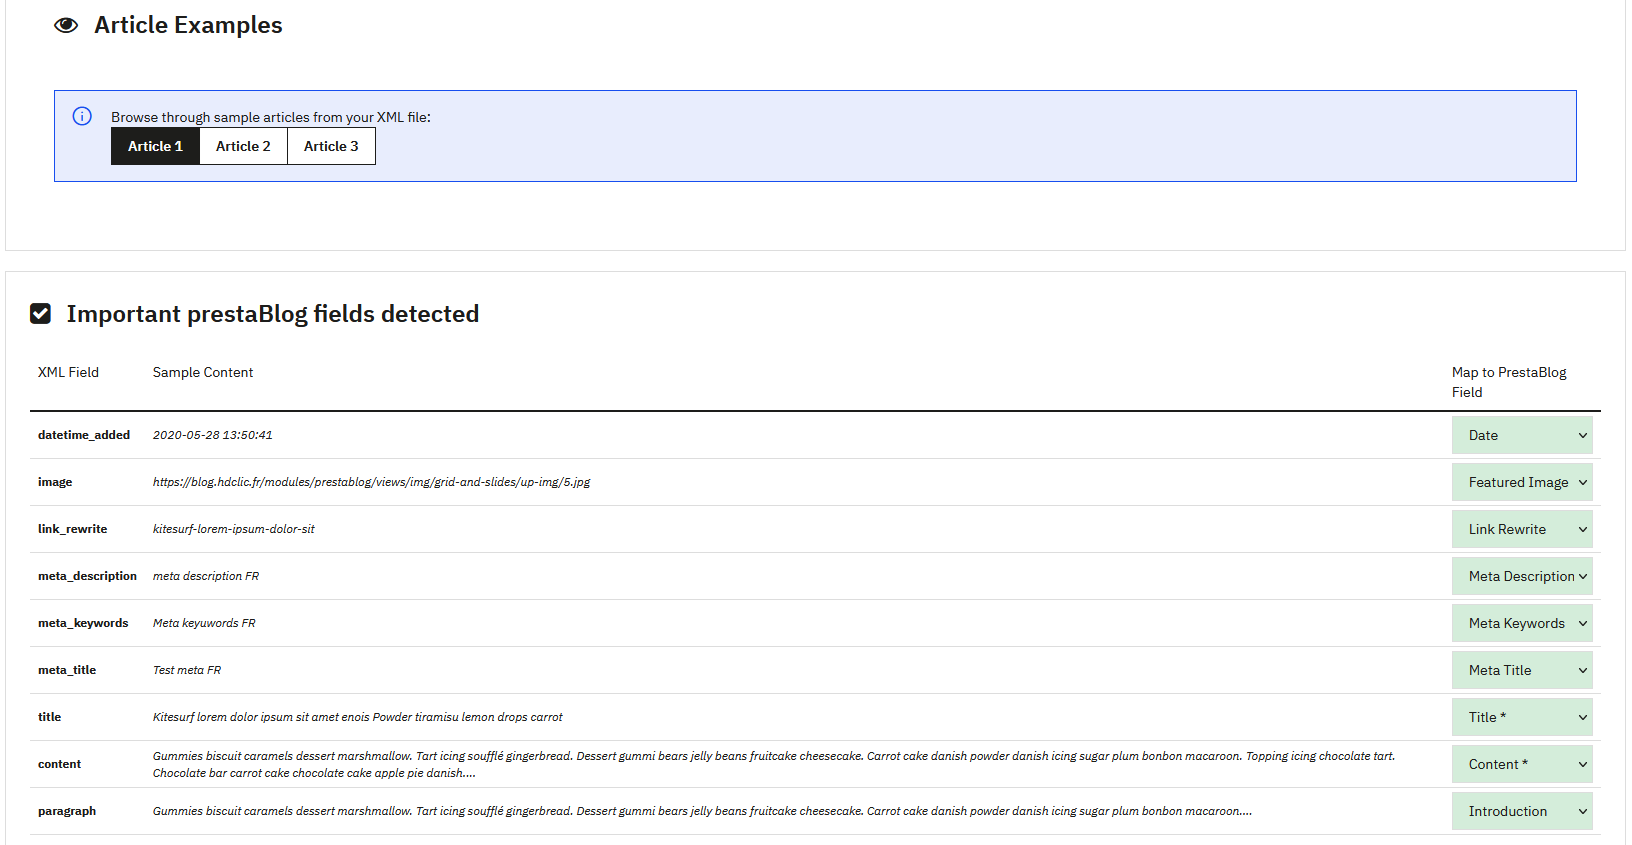Viewport: 1632px width, 845px height.
Task: Click the meta_keywords field name
Action: tap(83, 623)
